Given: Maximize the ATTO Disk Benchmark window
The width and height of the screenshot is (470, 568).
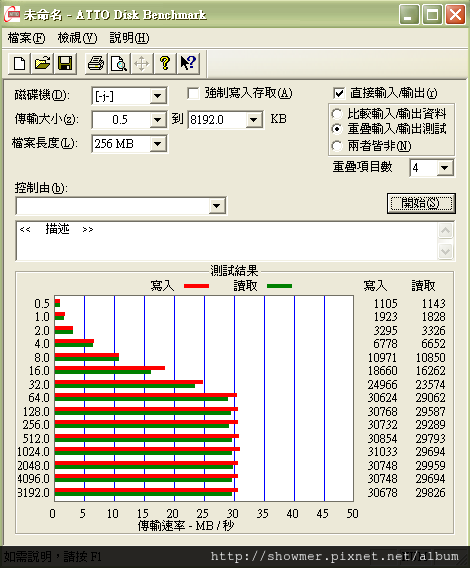Looking at the screenshot, I should (432, 14).
